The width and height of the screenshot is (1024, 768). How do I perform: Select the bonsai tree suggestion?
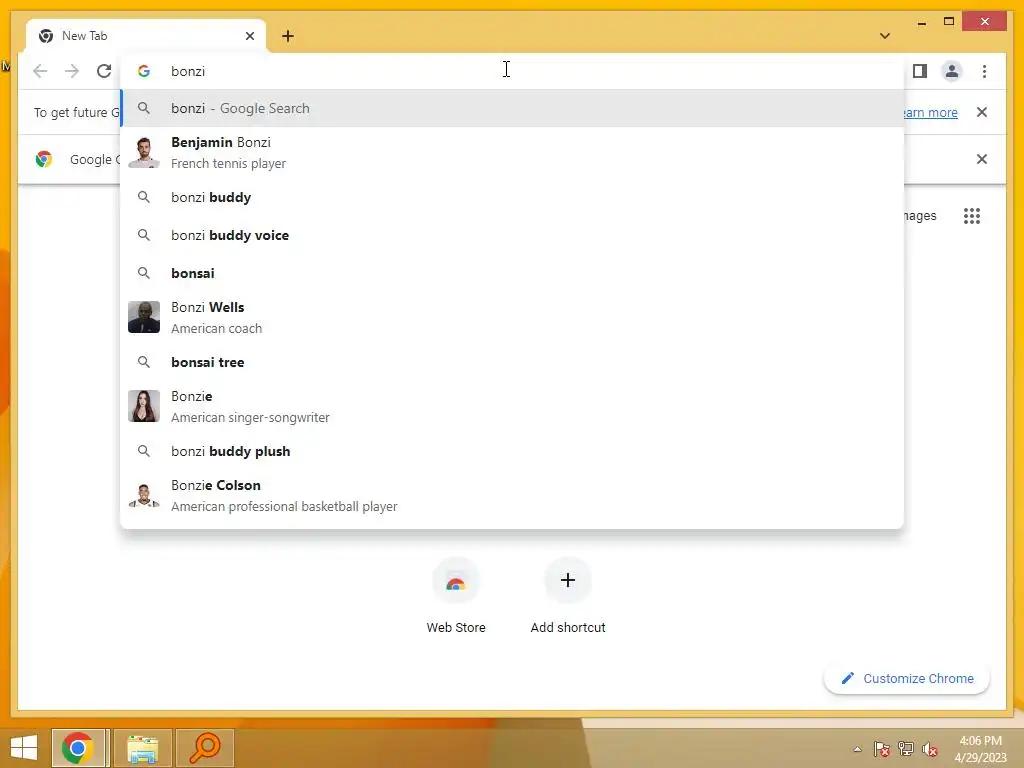pyautogui.click(x=512, y=362)
